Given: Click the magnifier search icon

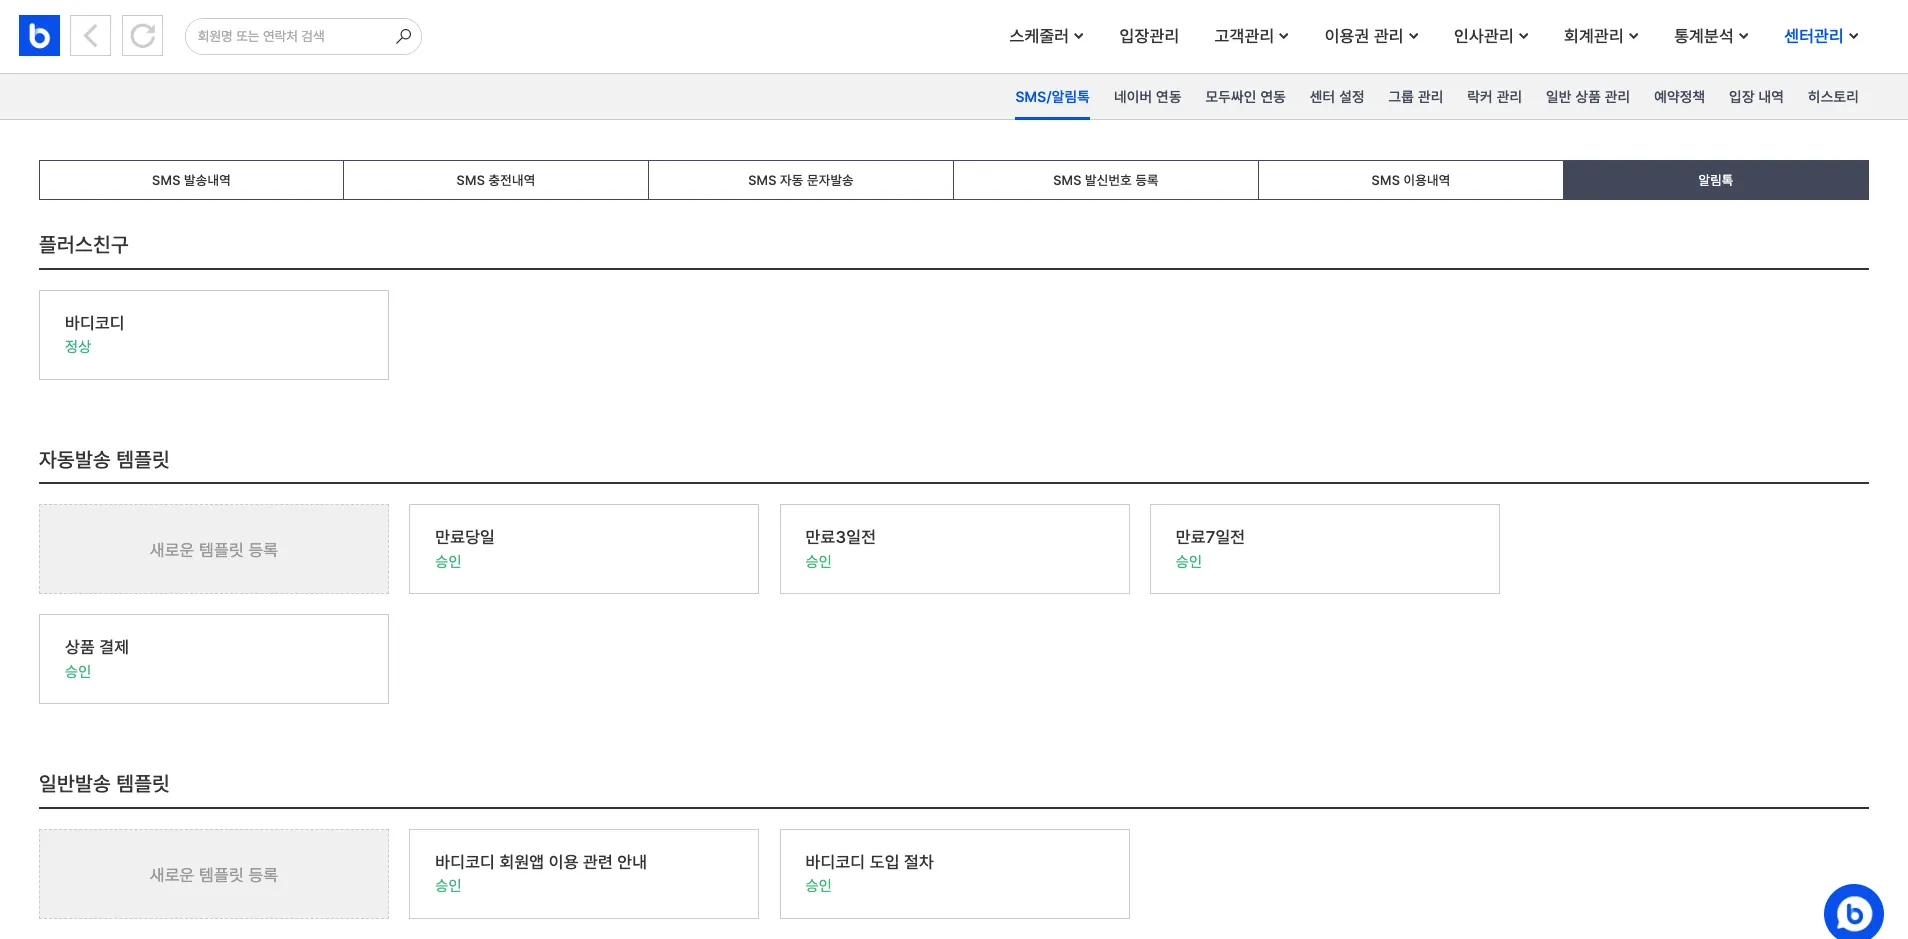Looking at the screenshot, I should click(403, 36).
